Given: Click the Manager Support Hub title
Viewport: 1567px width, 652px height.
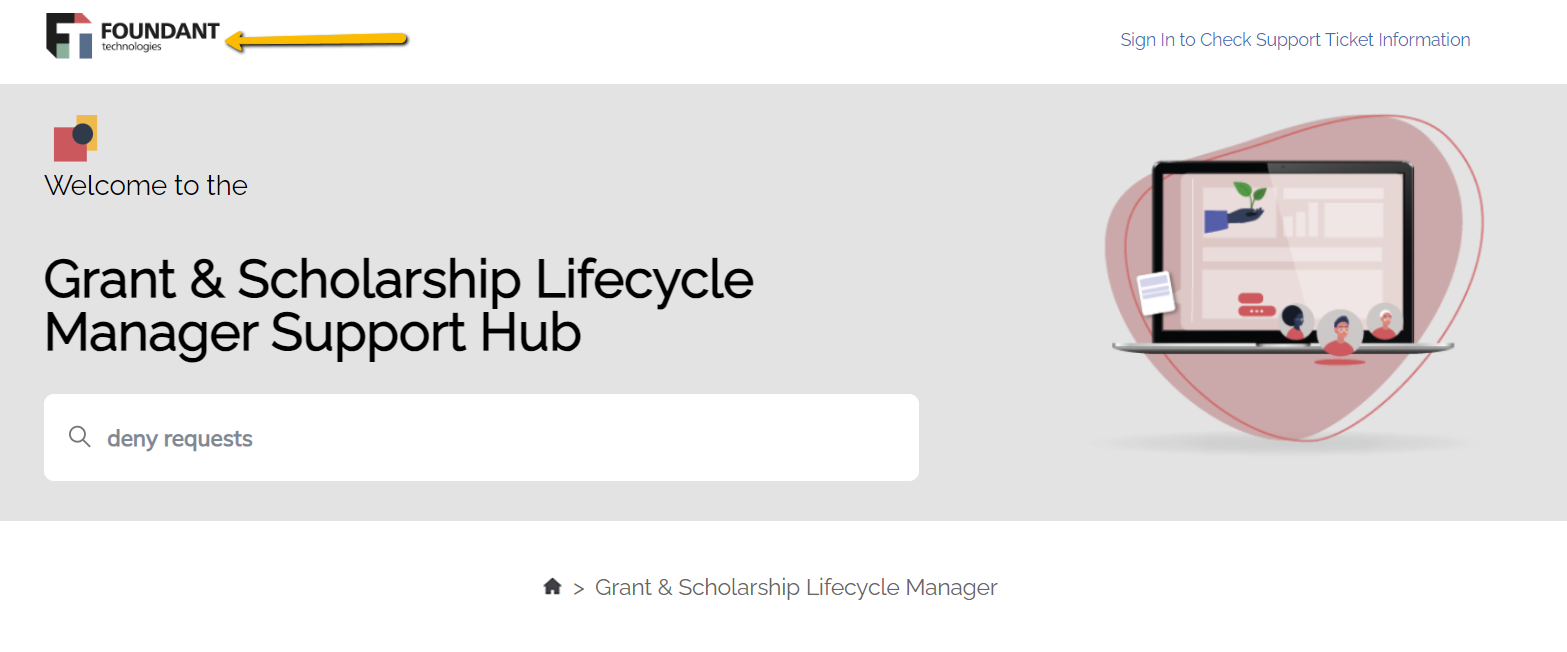Looking at the screenshot, I should tap(312, 333).
